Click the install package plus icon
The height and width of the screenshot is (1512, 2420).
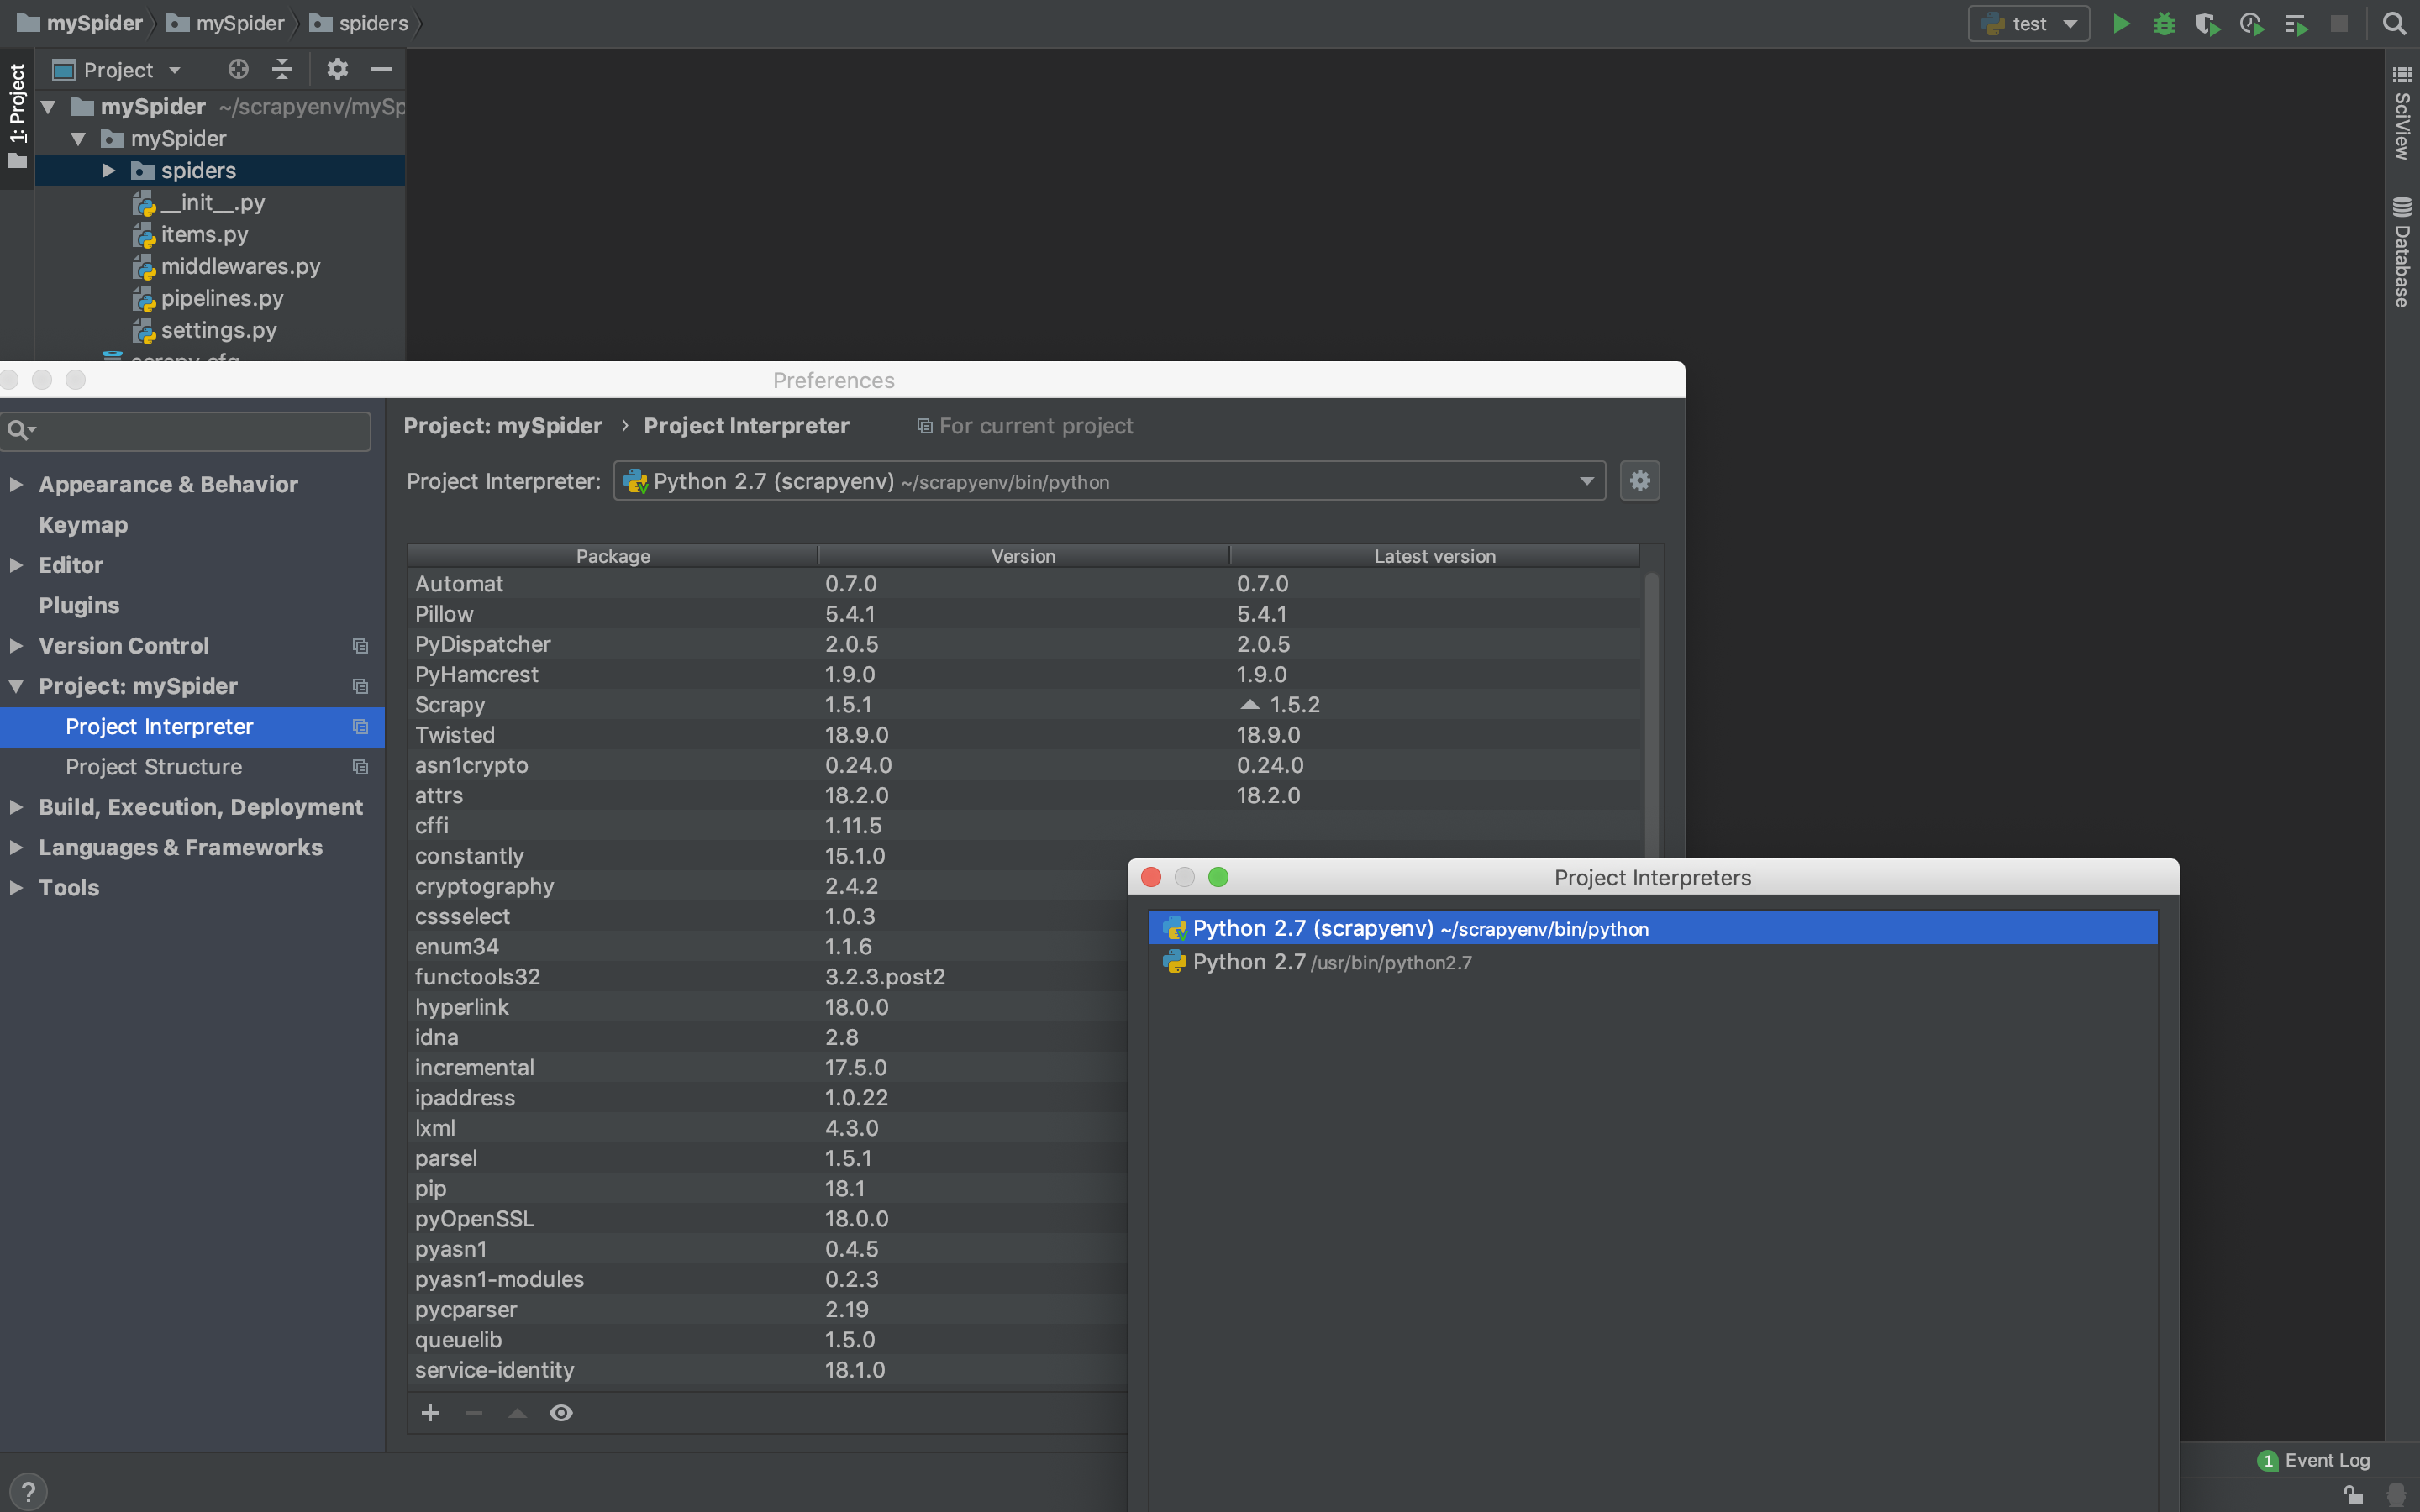(430, 1412)
